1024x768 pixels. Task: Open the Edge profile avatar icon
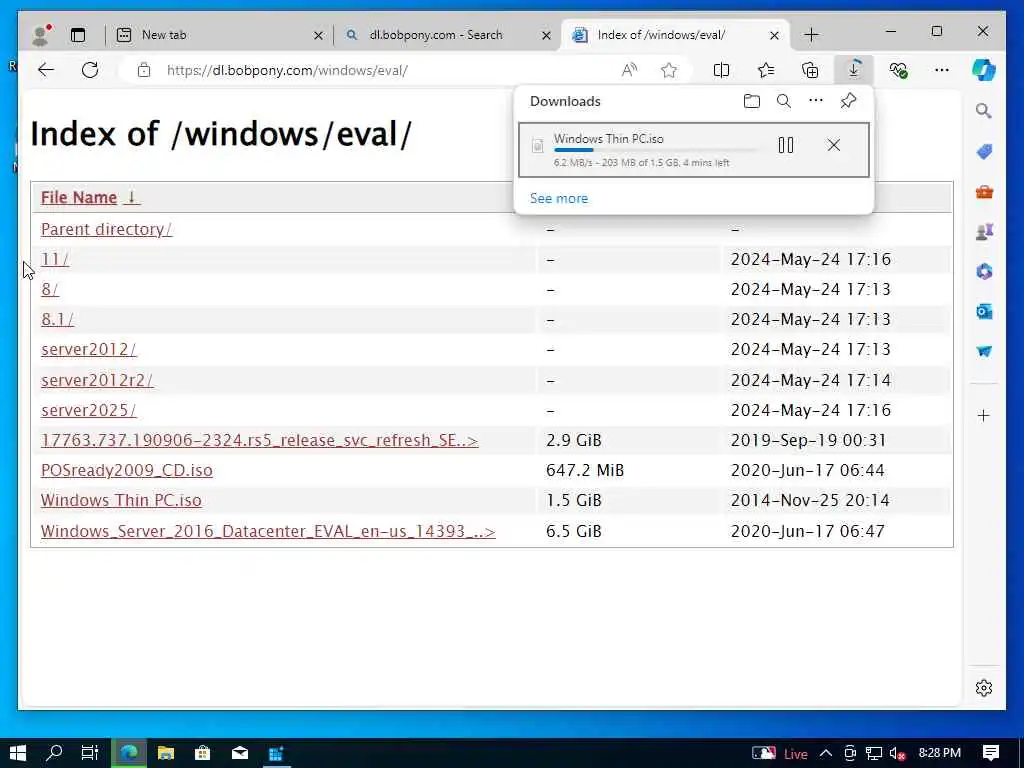pos(40,35)
